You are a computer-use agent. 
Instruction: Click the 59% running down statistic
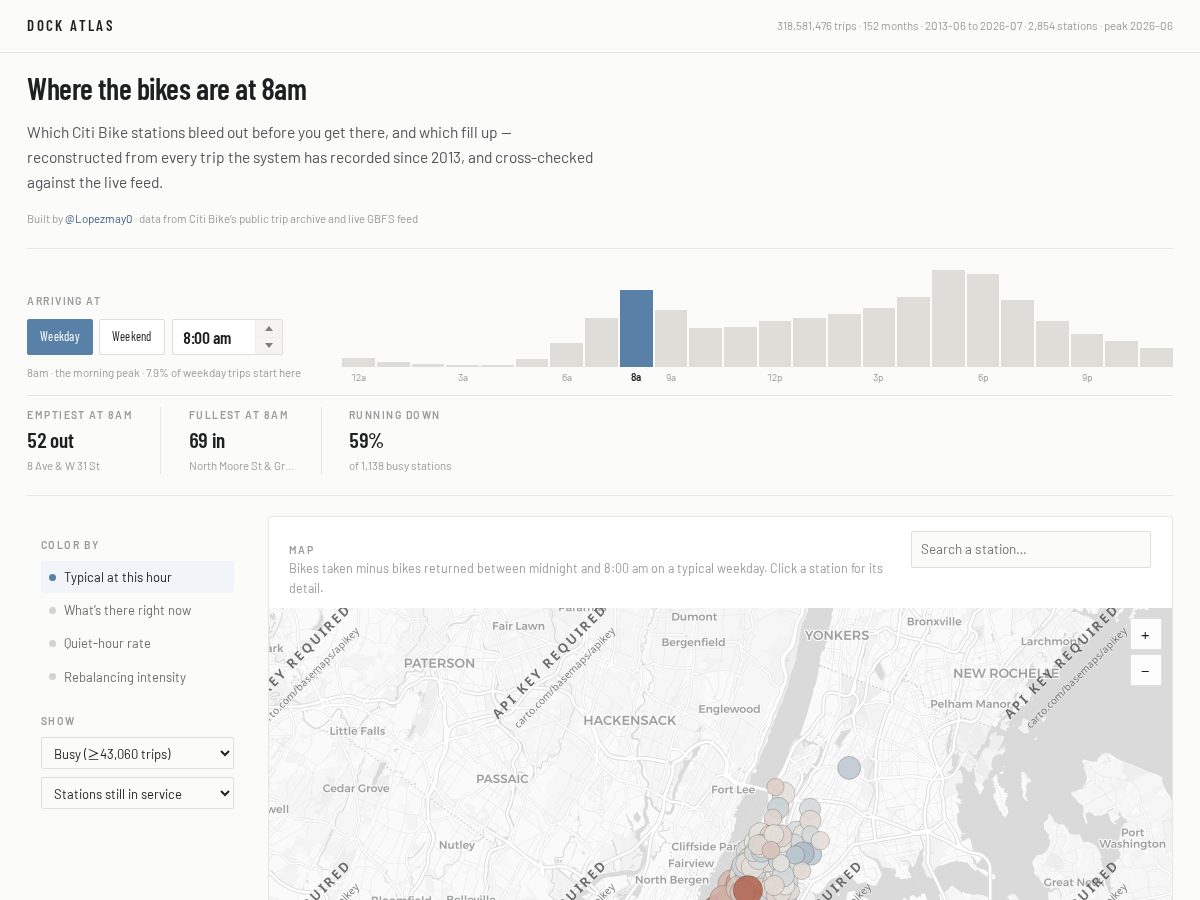tap(366, 440)
